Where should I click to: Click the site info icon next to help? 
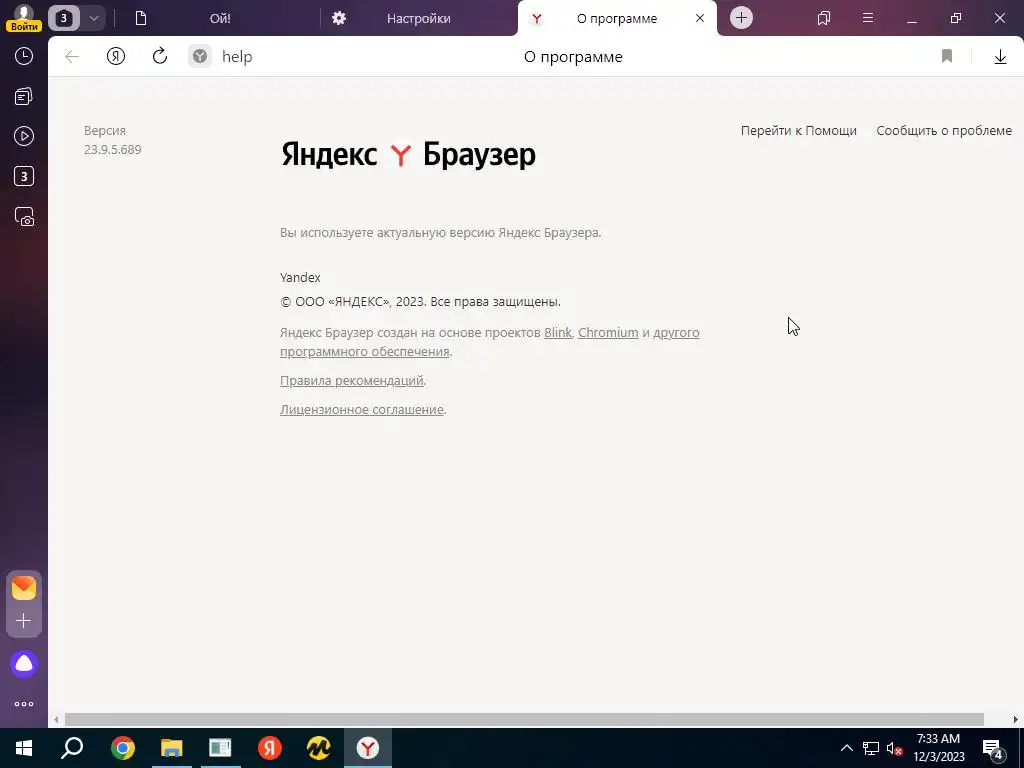(200, 57)
